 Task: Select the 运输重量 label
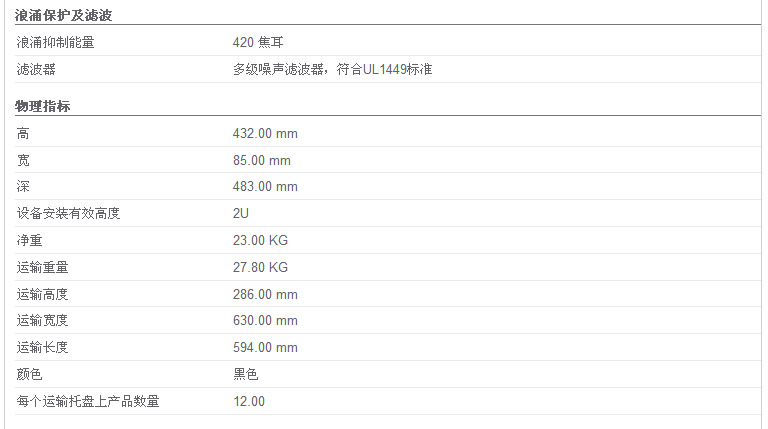(42, 267)
